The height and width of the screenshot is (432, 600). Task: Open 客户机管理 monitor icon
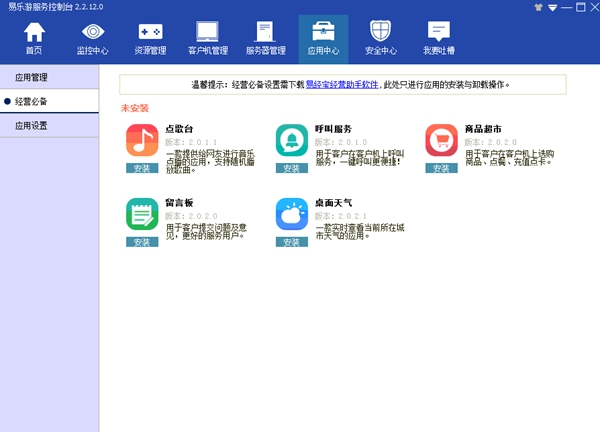tap(207, 38)
